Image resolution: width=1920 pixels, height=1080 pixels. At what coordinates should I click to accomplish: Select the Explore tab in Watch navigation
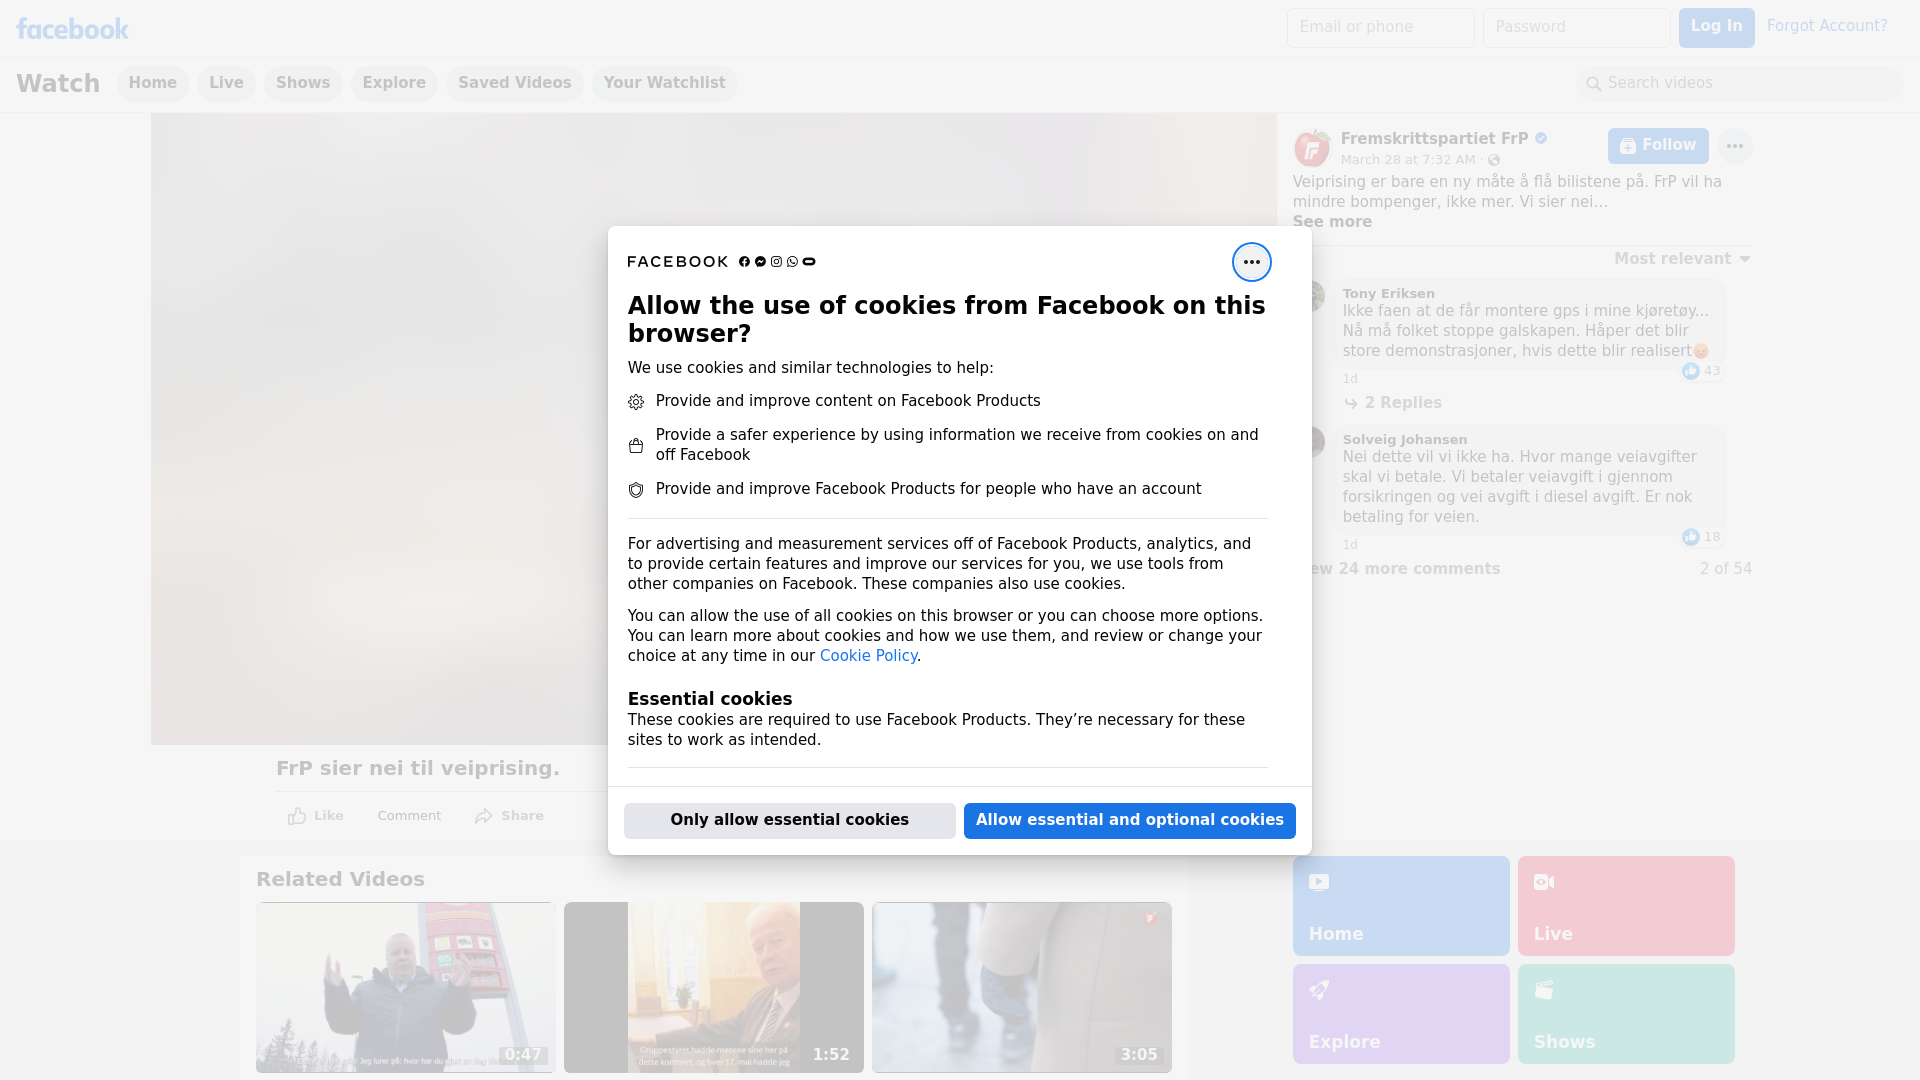coord(394,83)
